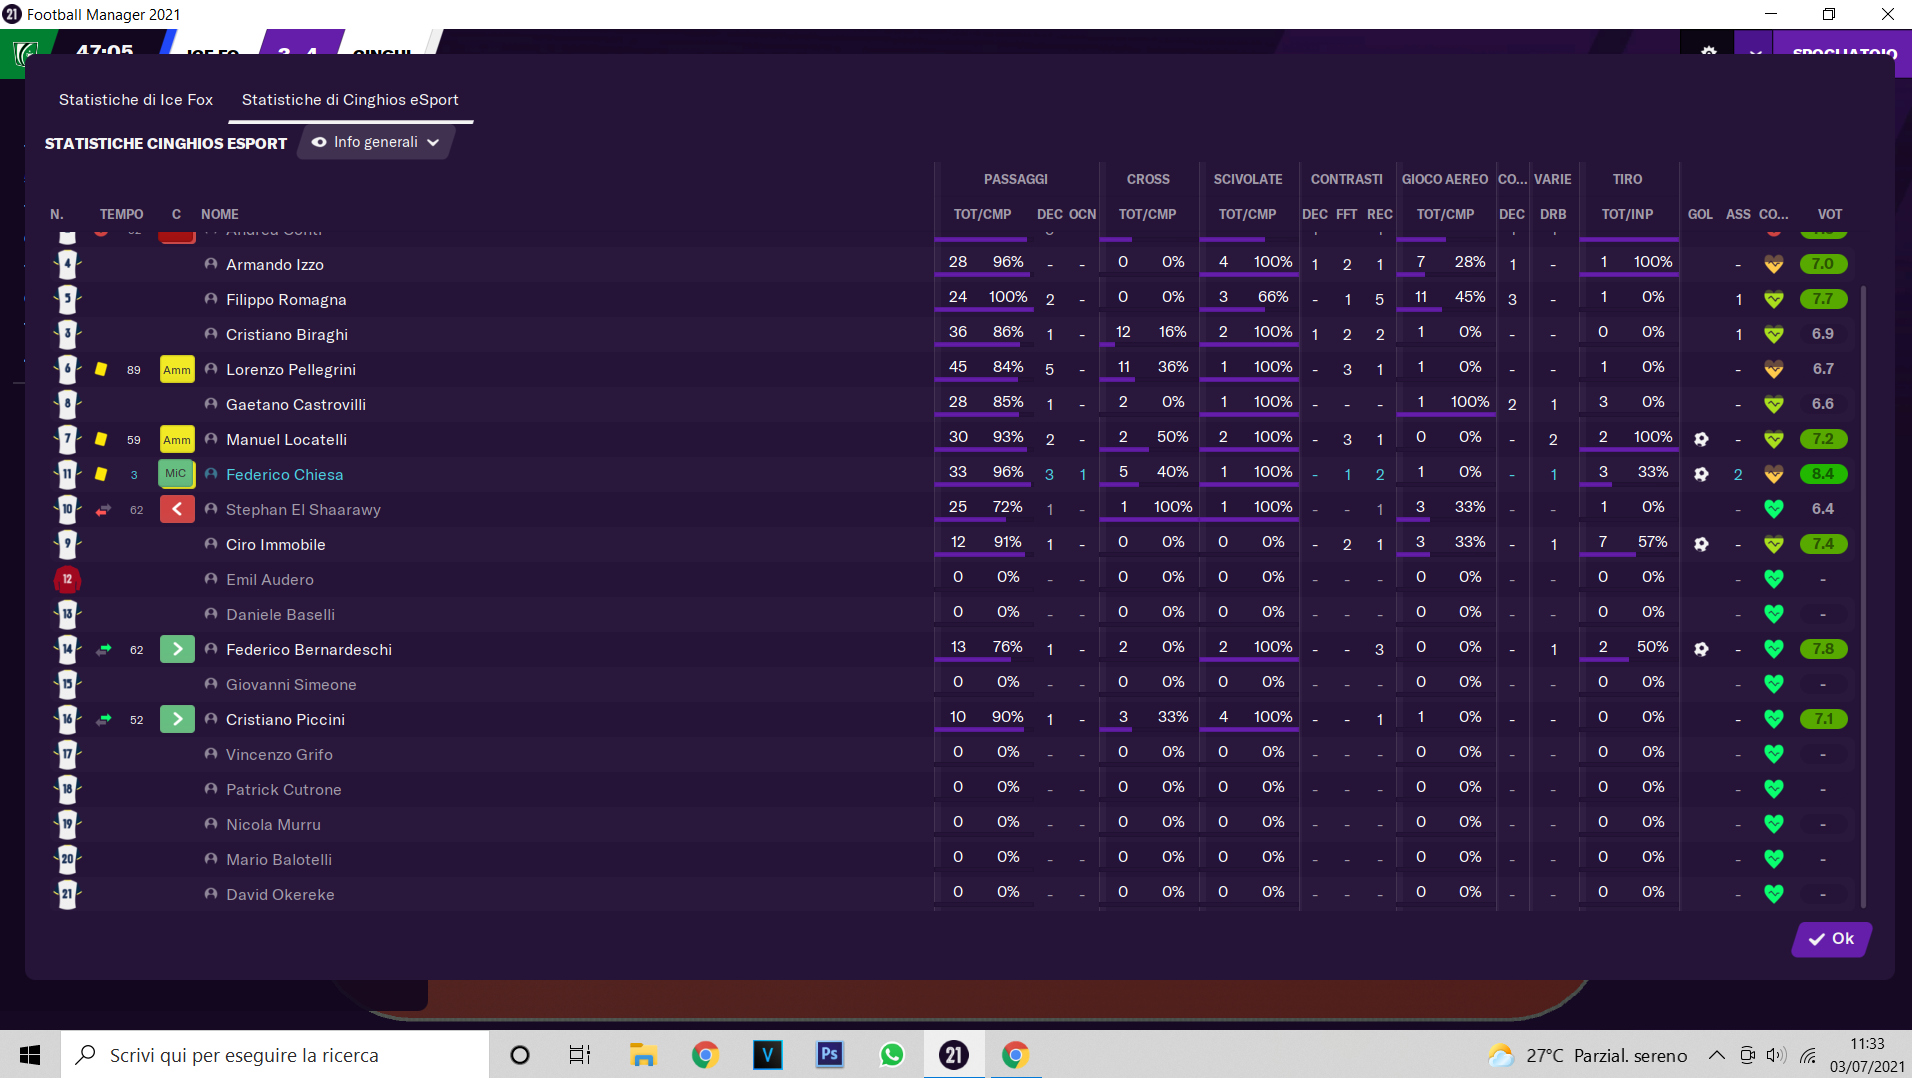
Task: Click the goal ball icon for Federico Bernardeschi
Action: (x=1701, y=649)
